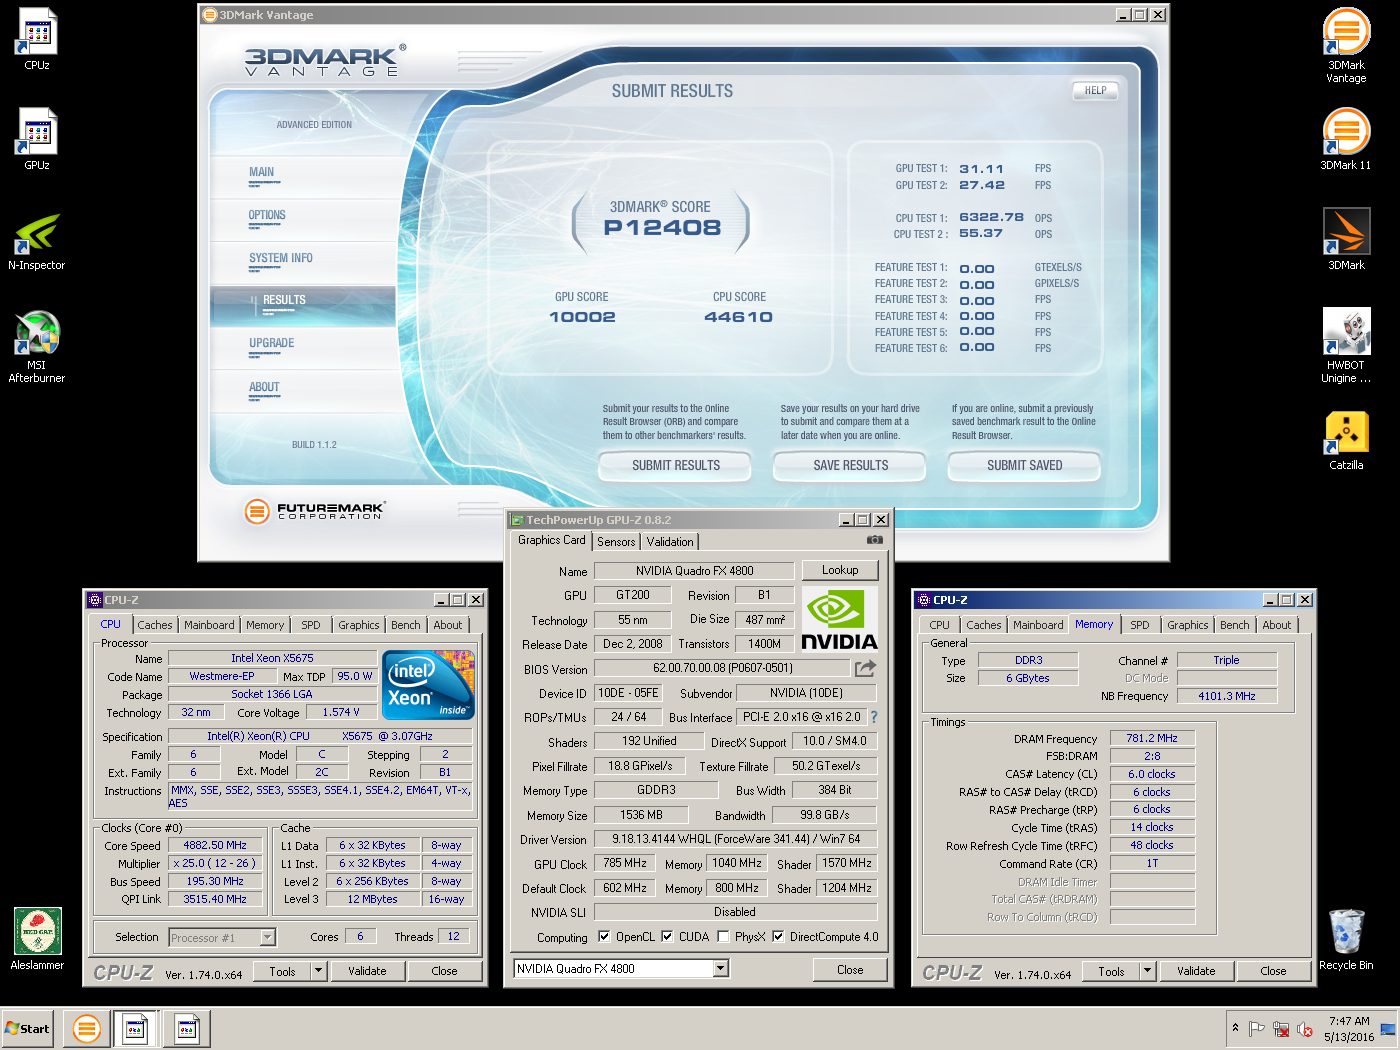
Task: Click the DRAM Frequency value 781.2 MHz
Action: [1152, 738]
